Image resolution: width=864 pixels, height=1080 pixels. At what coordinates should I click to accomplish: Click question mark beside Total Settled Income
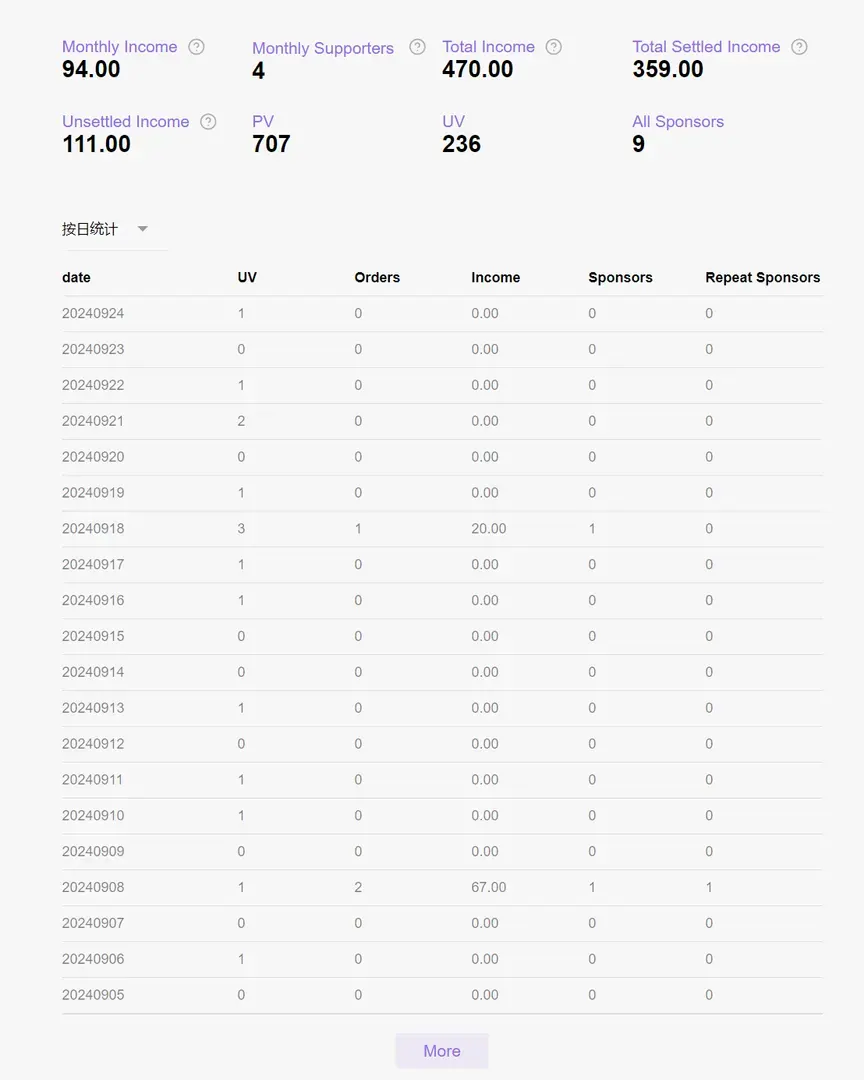(799, 47)
